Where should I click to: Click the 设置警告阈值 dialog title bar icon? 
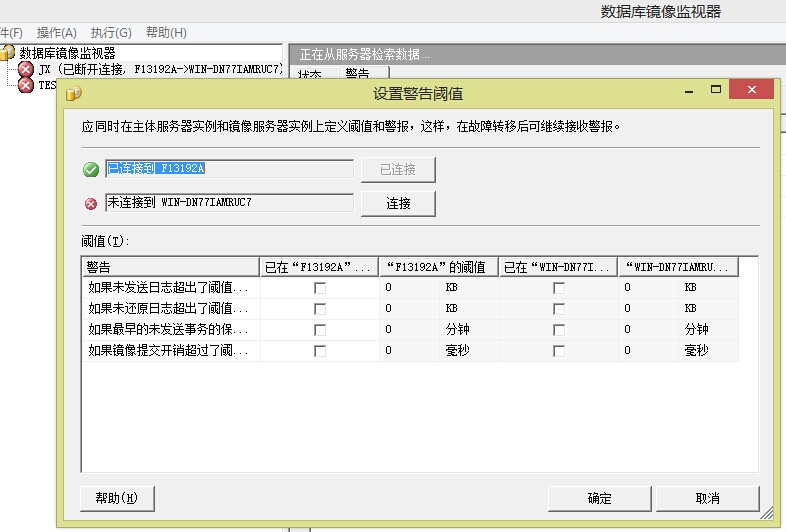pos(72,94)
